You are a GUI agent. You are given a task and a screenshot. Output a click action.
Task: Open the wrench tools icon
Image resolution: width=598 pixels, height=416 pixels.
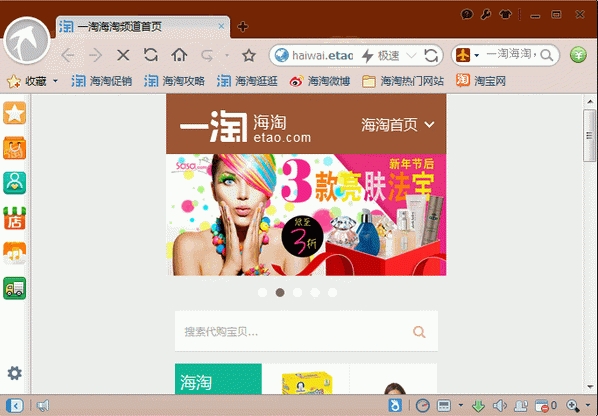coord(486,14)
